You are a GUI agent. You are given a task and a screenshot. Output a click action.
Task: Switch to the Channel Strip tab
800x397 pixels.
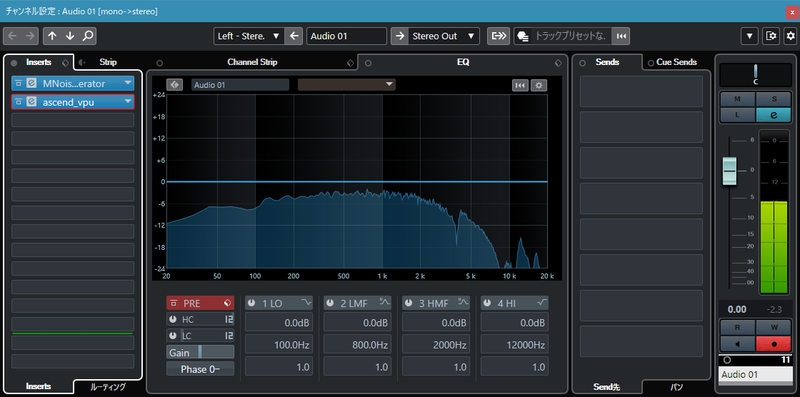[x=252, y=62]
